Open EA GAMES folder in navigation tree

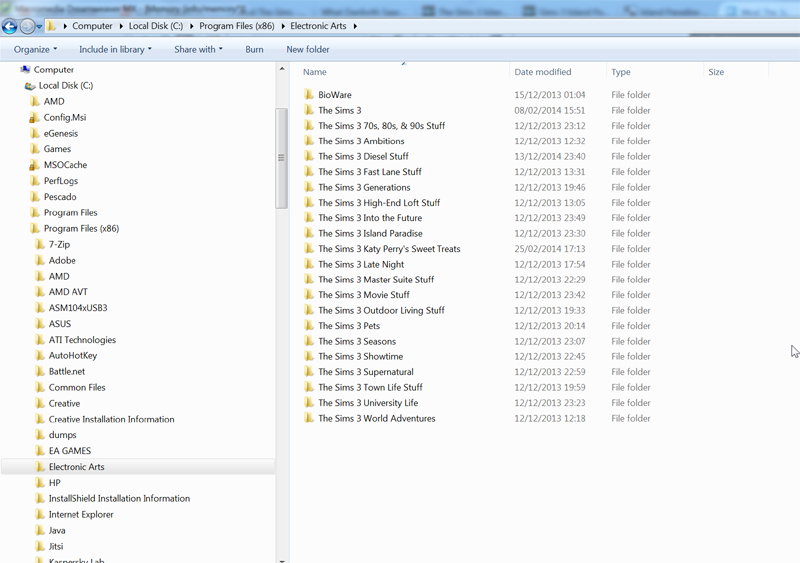(x=70, y=451)
